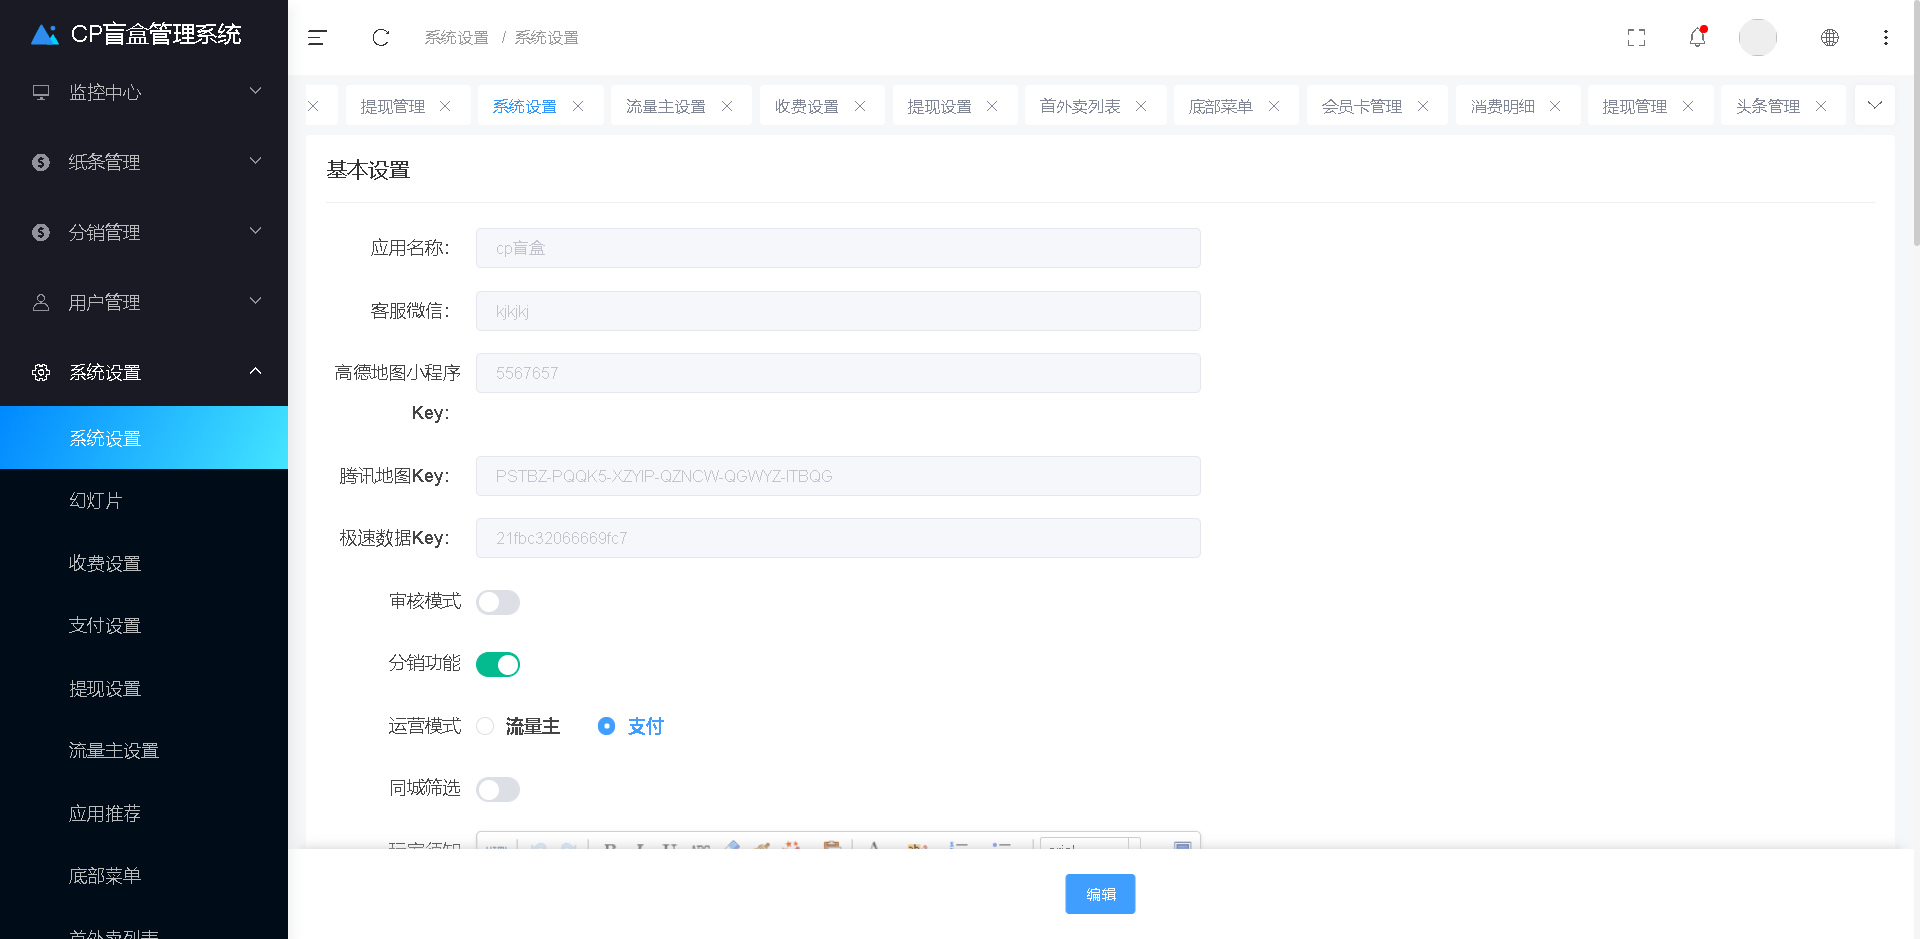Open 支付设置 in the sidebar

tap(105, 626)
